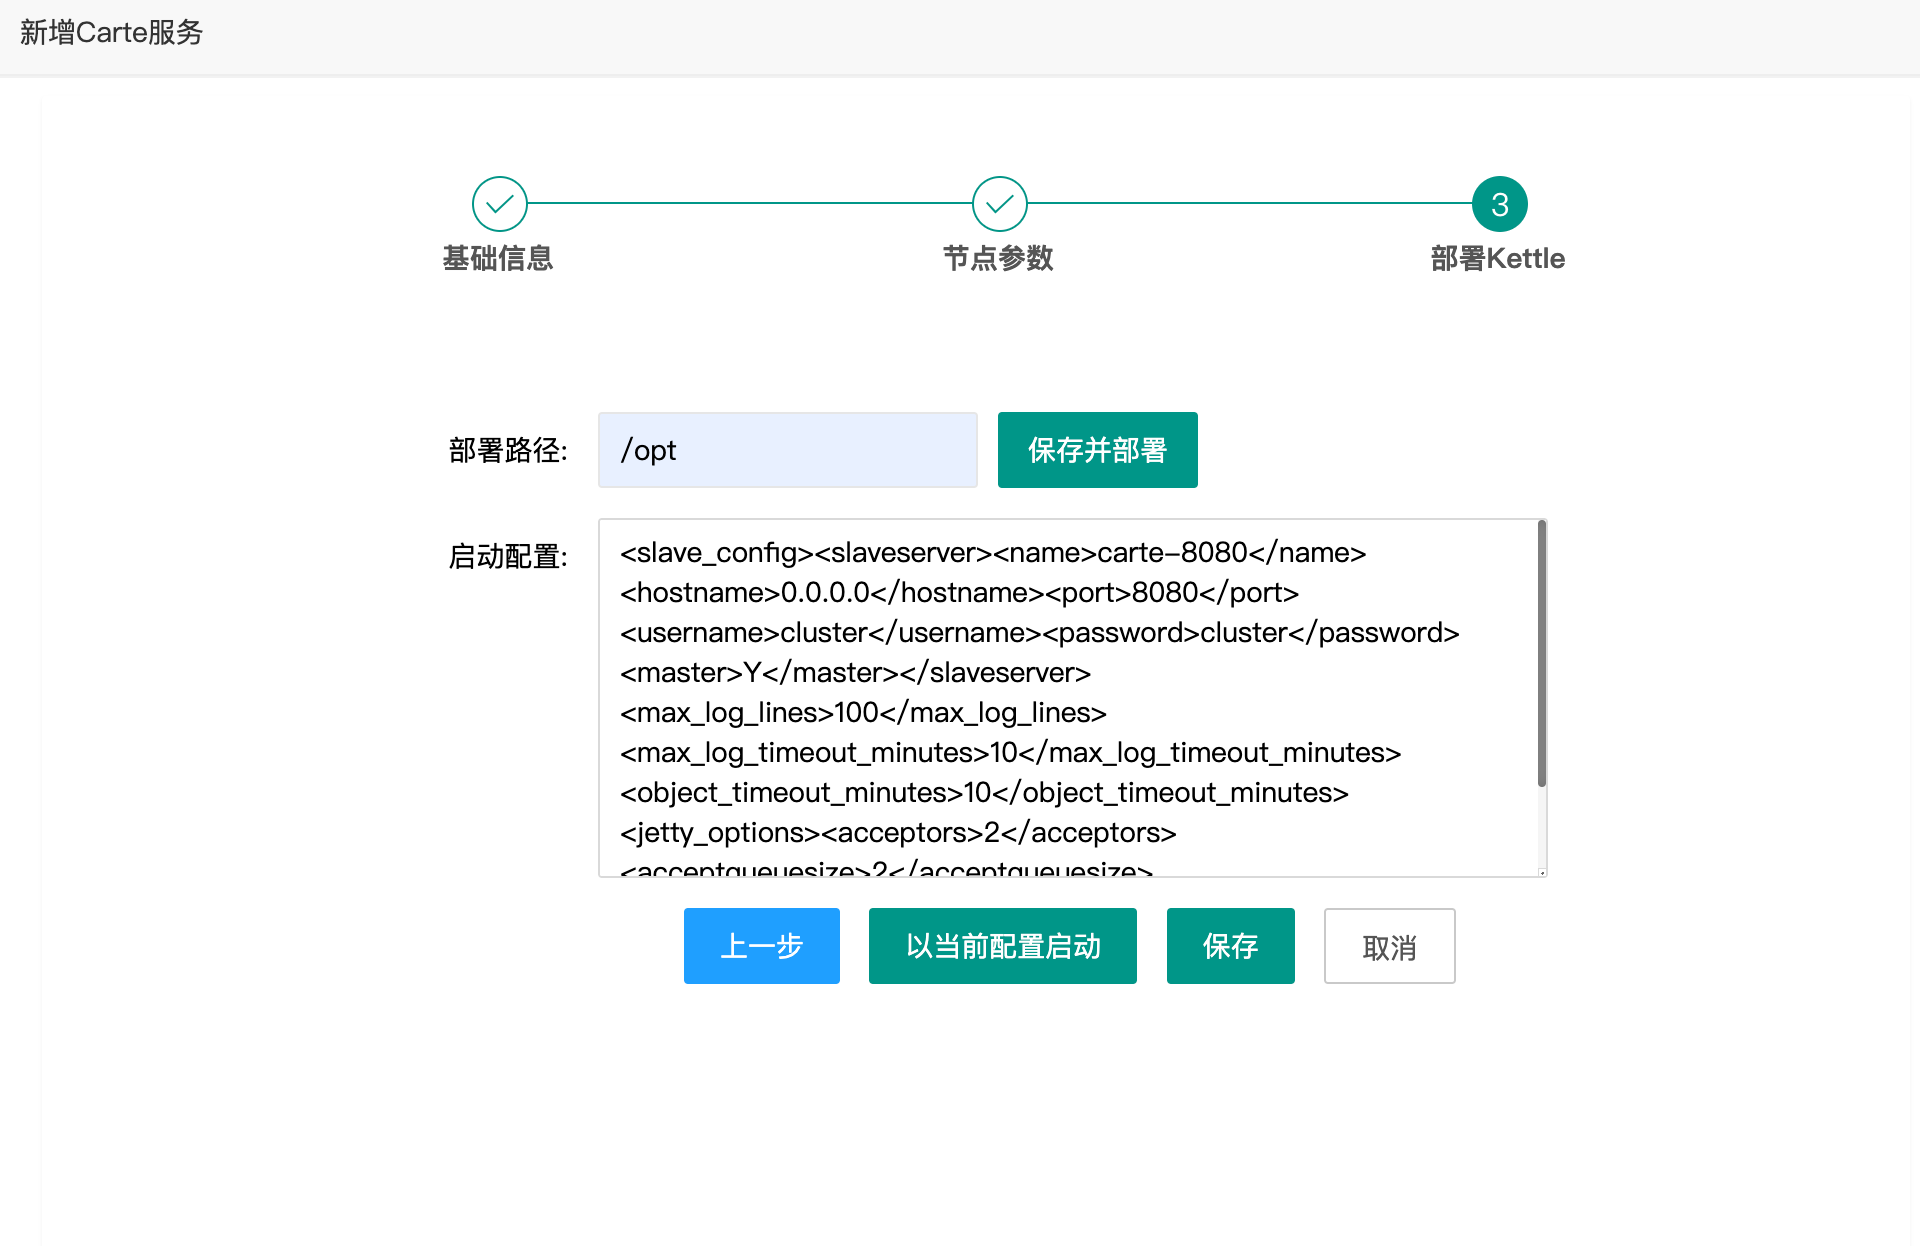Cancel with the 取消 button
1920x1246 pixels.
[x=1389, y=946]
